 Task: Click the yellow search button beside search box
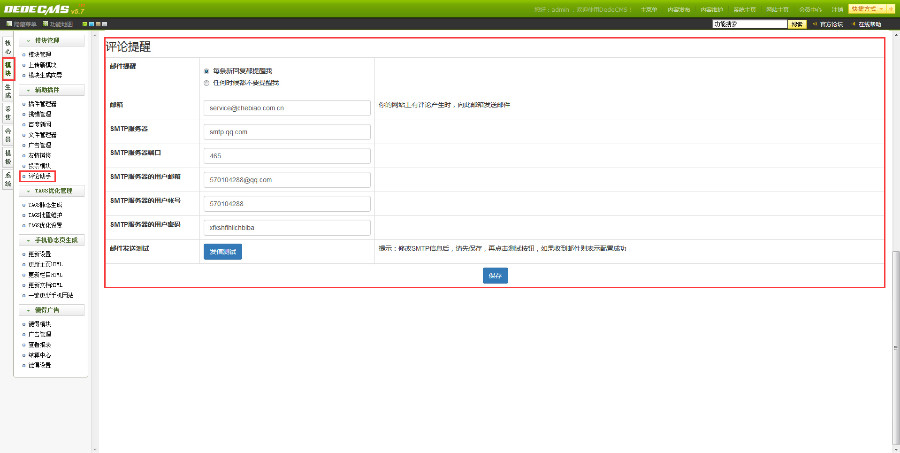click(x=797, y=24)
